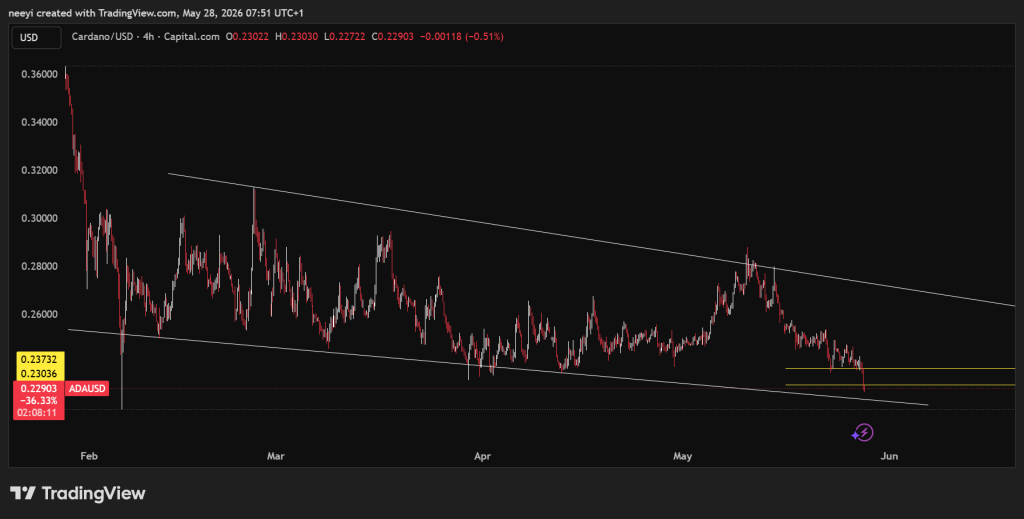Open the USD currency selector
Screen dimensions: 1024x519
tap(37, 37)
